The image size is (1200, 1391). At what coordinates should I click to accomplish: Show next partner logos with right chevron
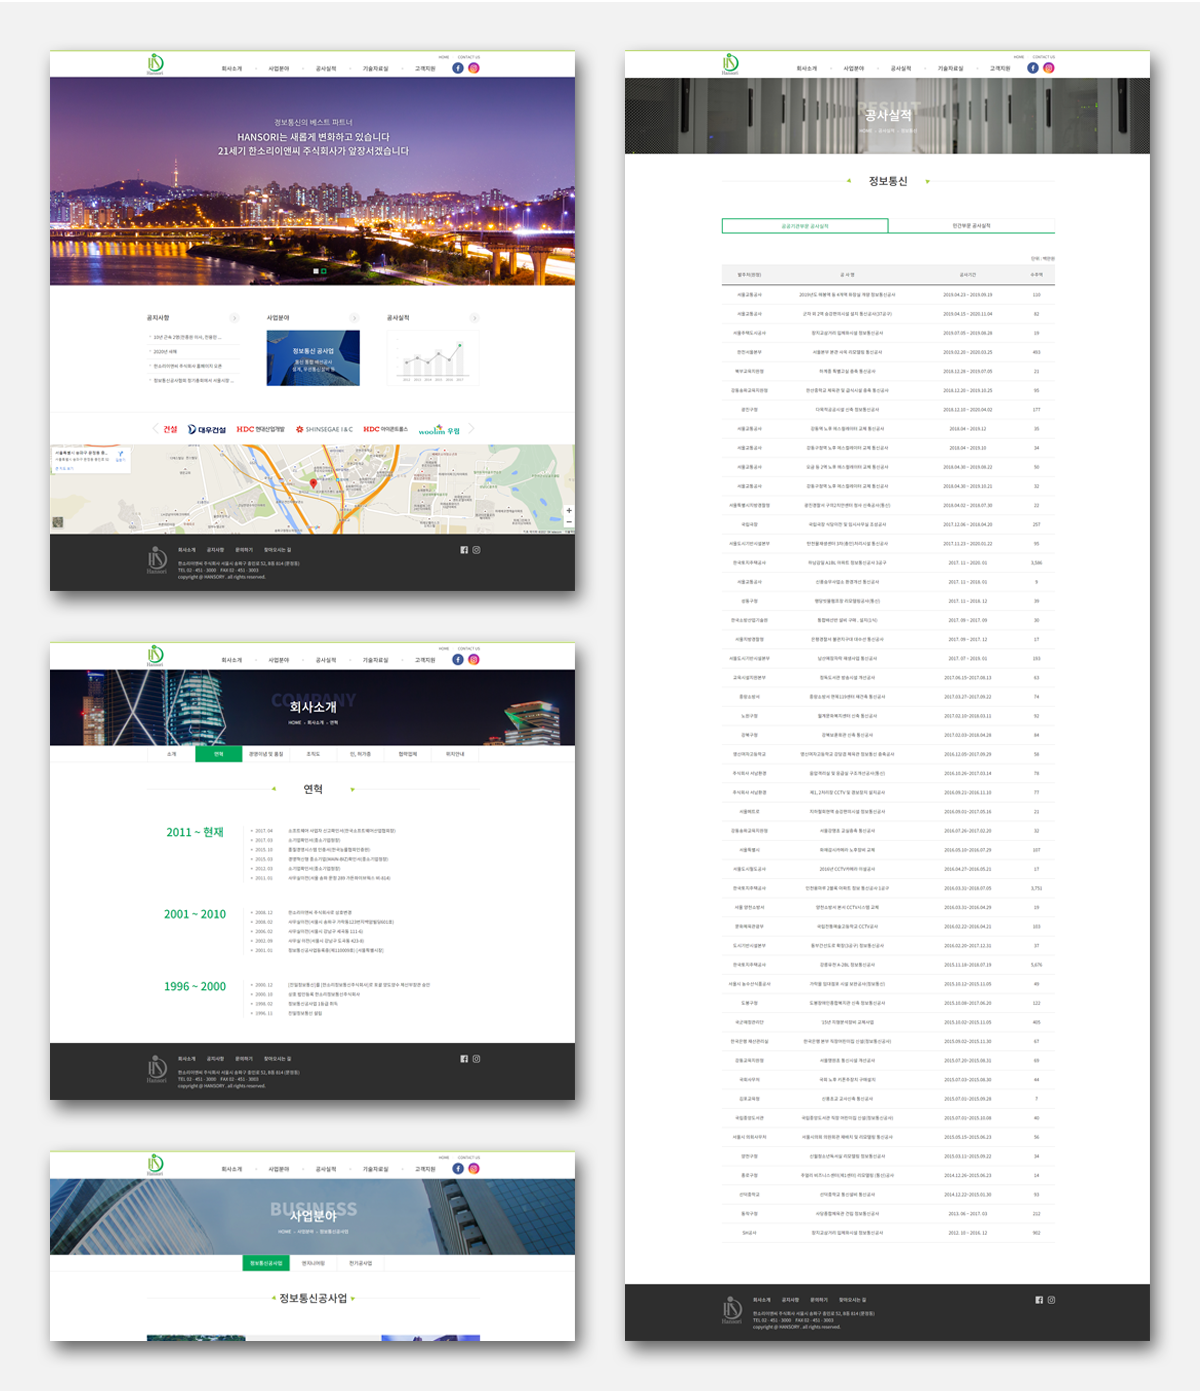click(472, 429)
